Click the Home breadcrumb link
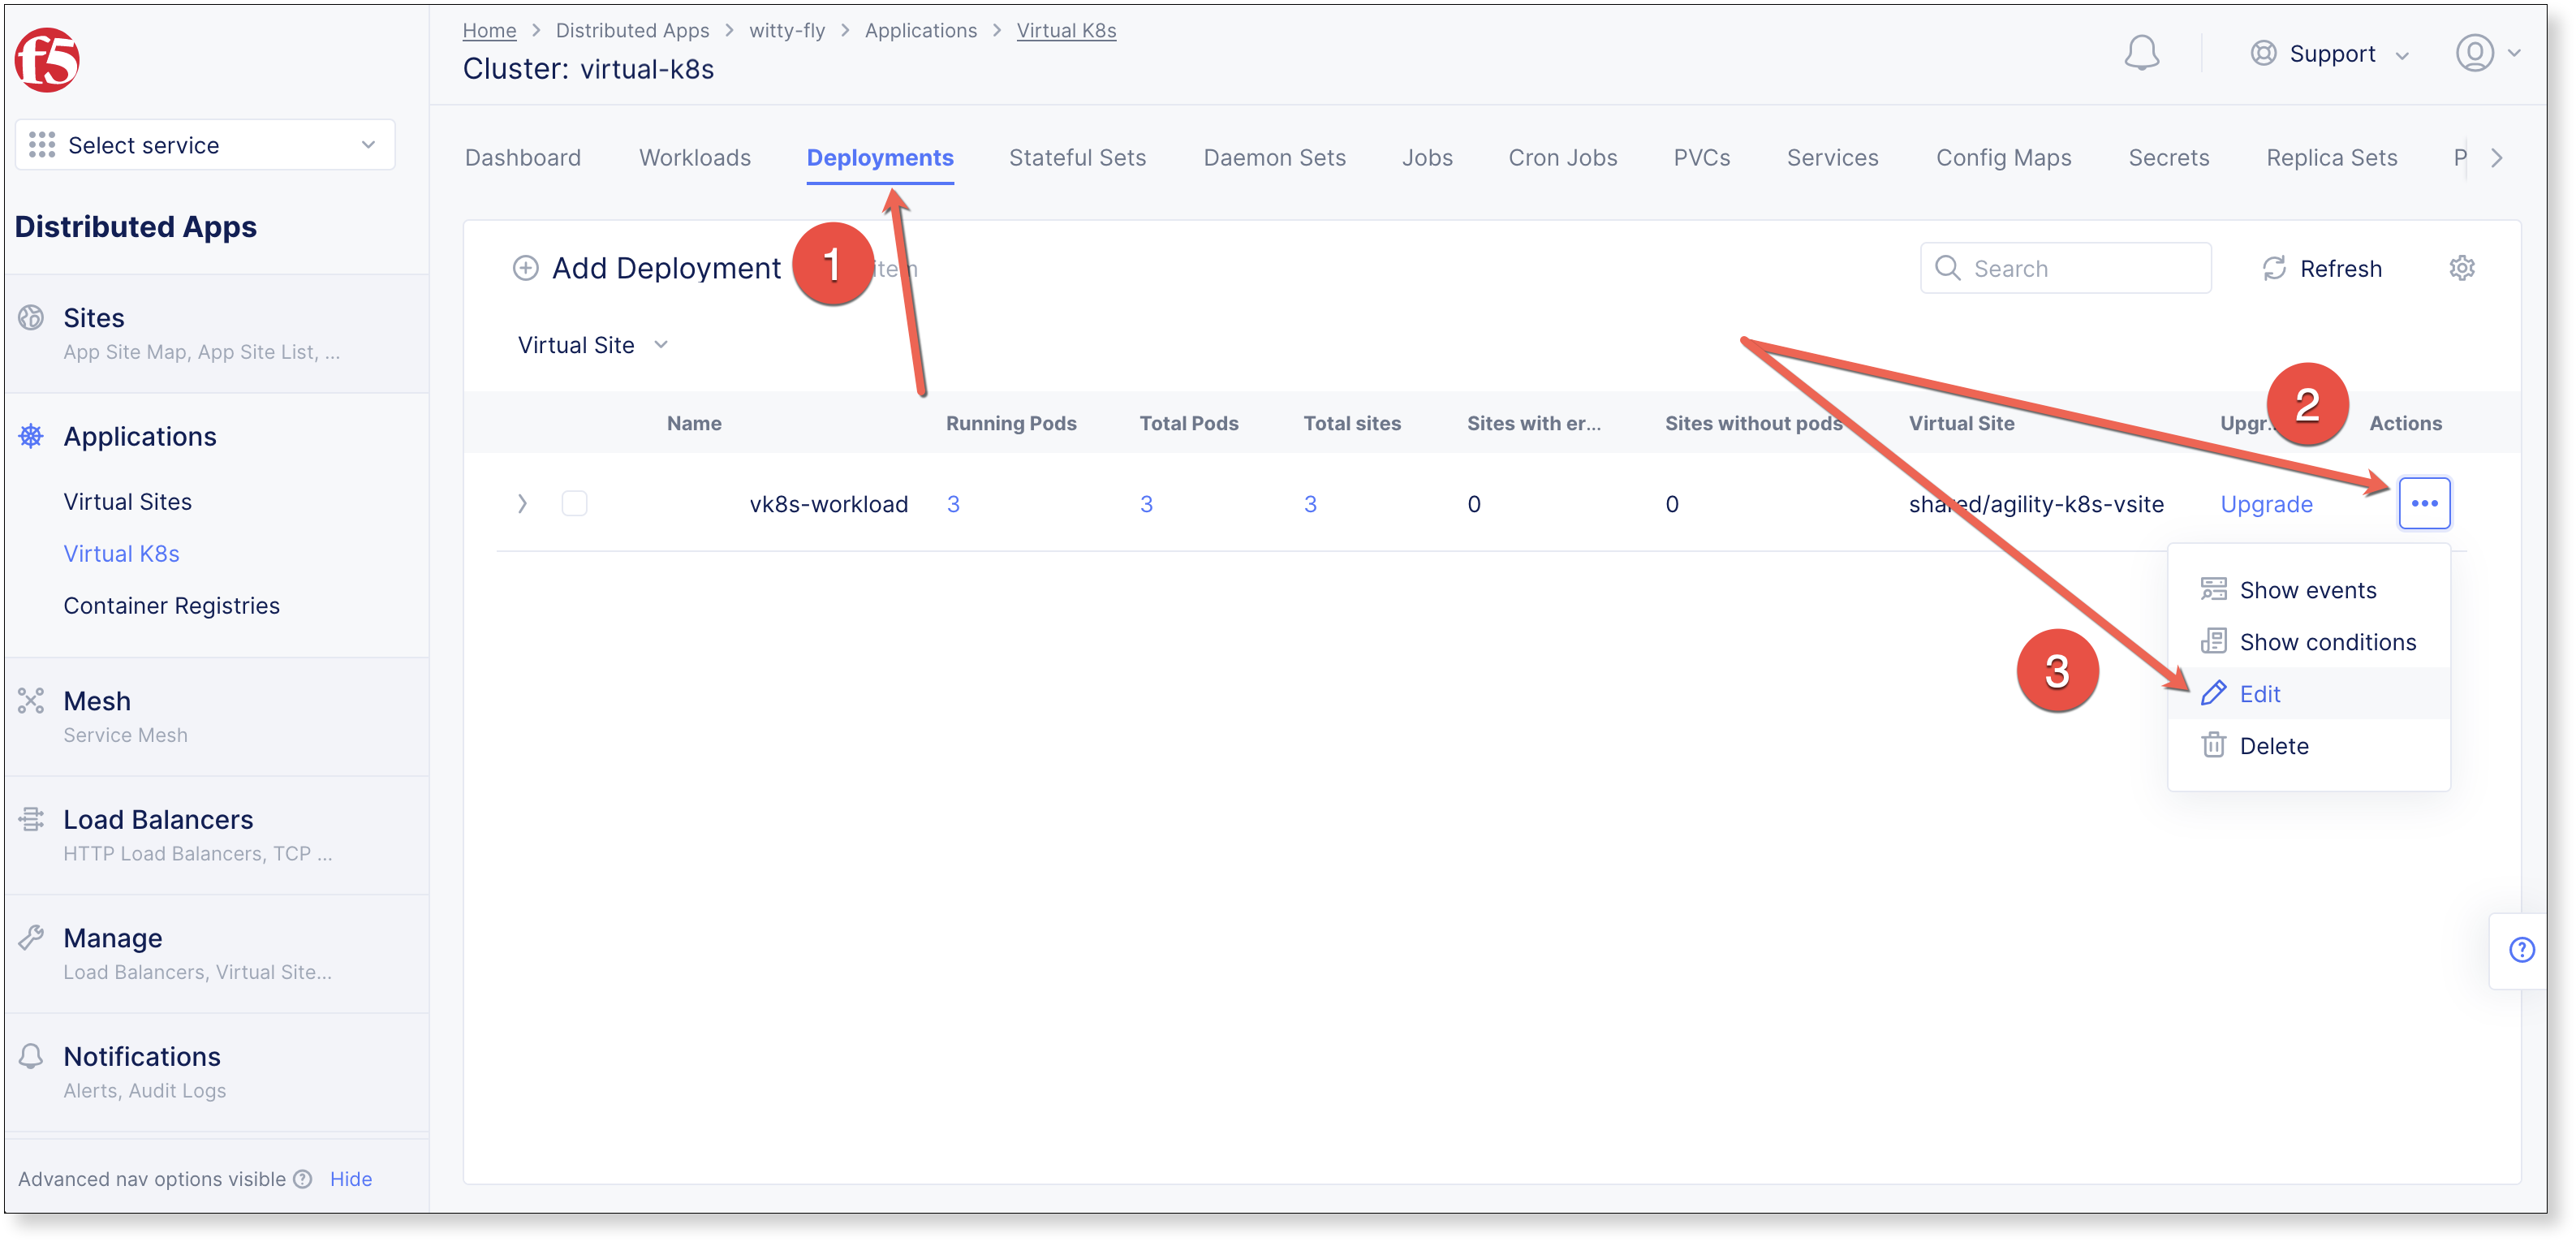 tap(489, 30)
